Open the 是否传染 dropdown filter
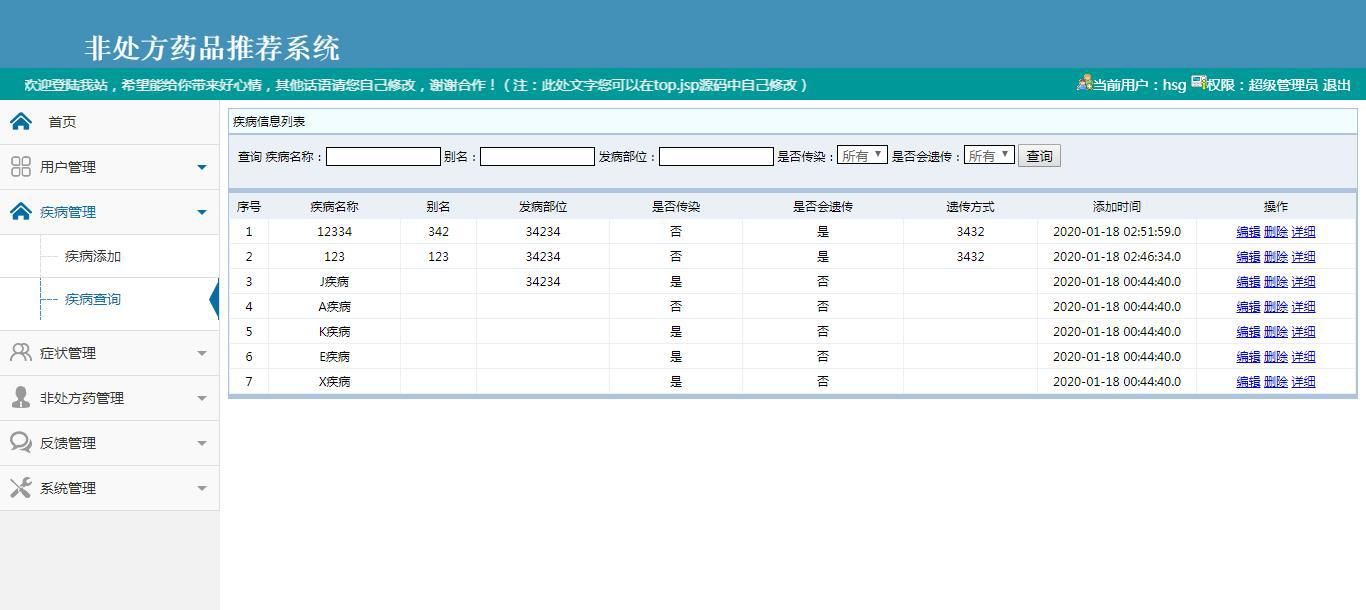 coord(862,155)
